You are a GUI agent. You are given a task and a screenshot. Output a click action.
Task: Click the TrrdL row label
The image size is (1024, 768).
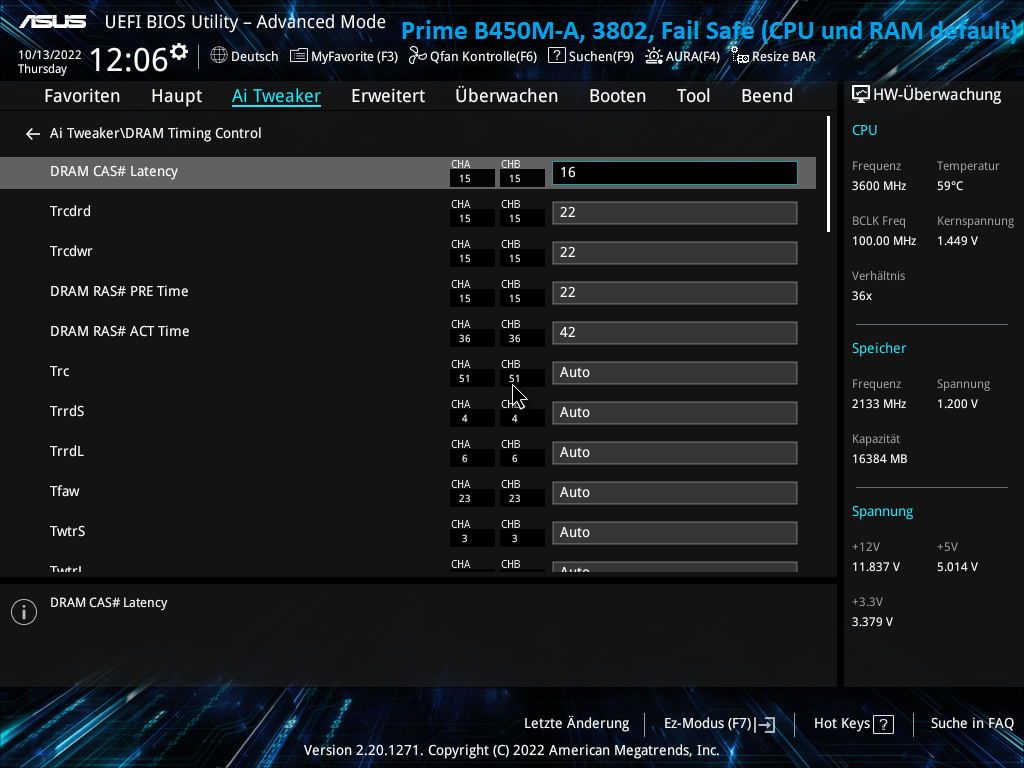[67, 451]
